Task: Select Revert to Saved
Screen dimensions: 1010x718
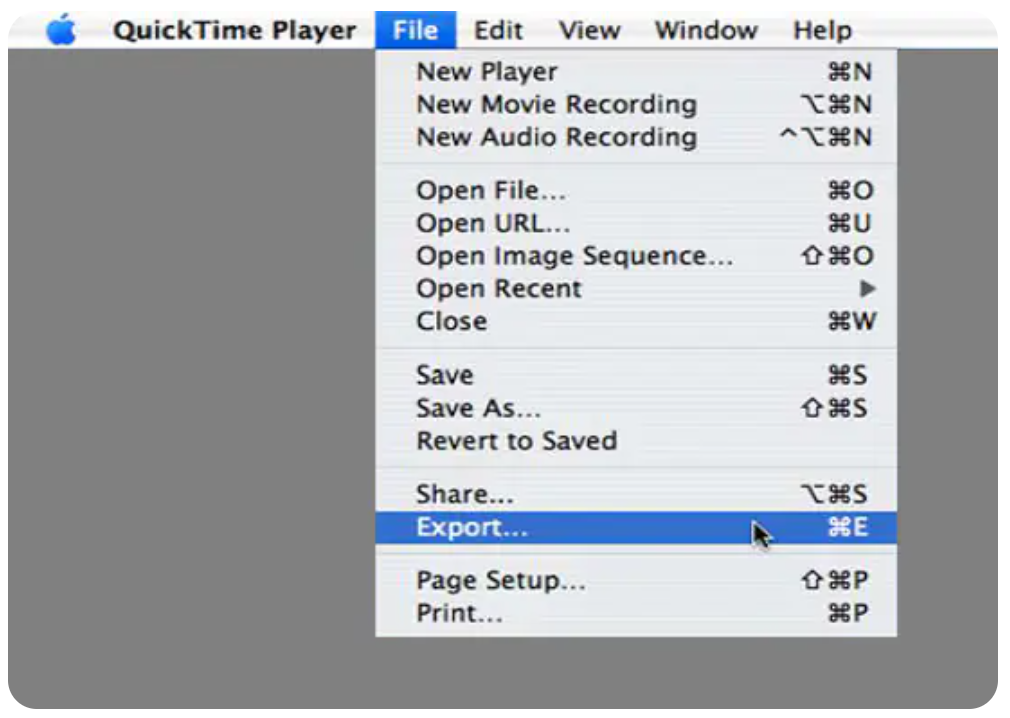Action: pos(636,441)
